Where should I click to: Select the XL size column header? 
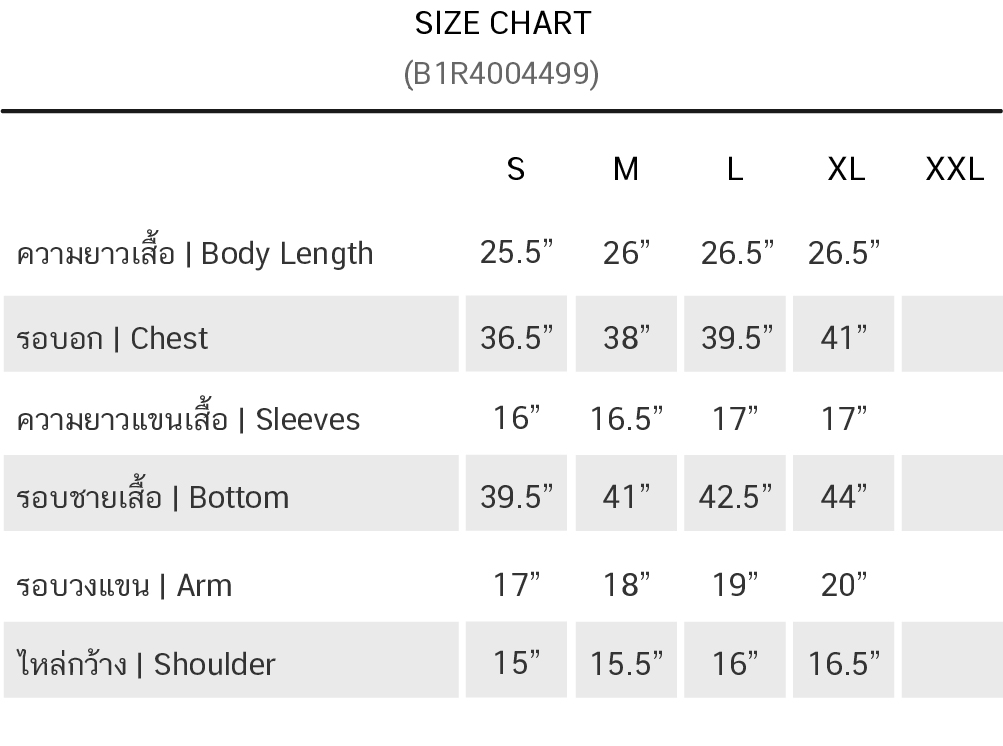[x=846, y=170]
